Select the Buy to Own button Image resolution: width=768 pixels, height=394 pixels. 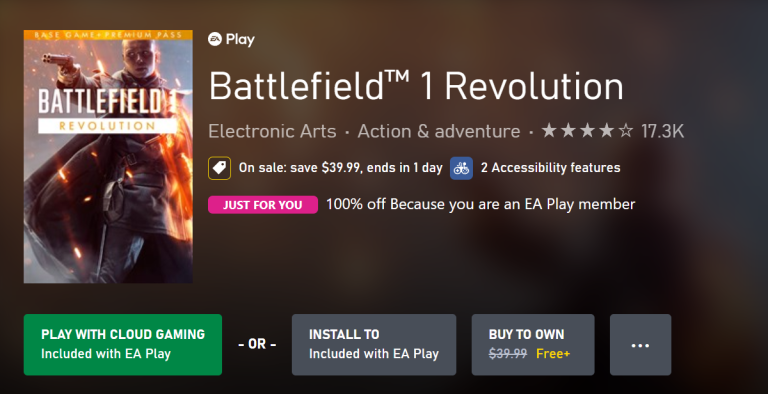[533, 345]
